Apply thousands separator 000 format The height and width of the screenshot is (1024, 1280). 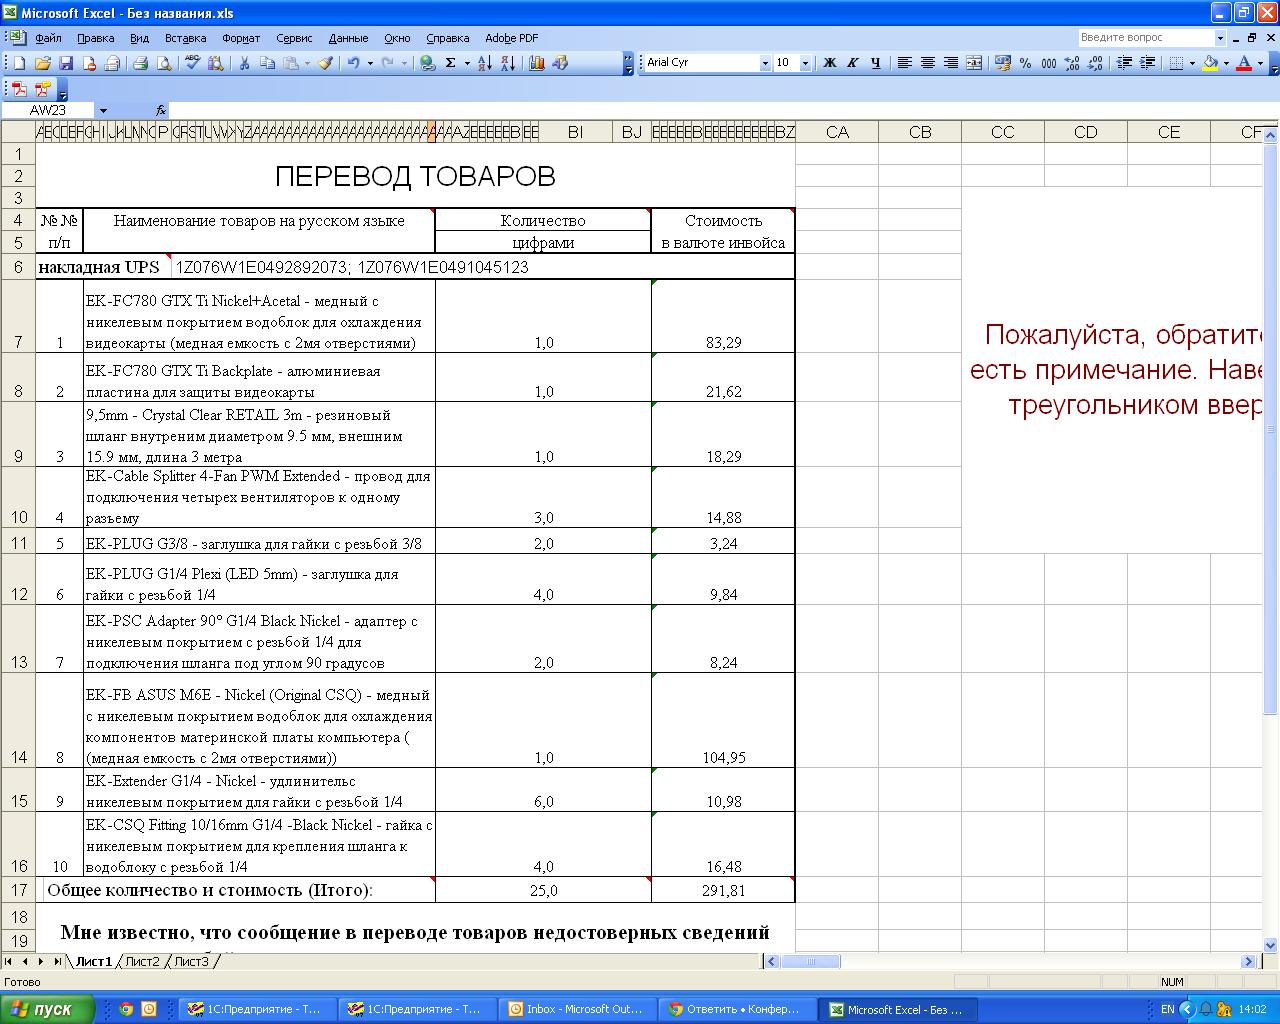[1049, 63]
